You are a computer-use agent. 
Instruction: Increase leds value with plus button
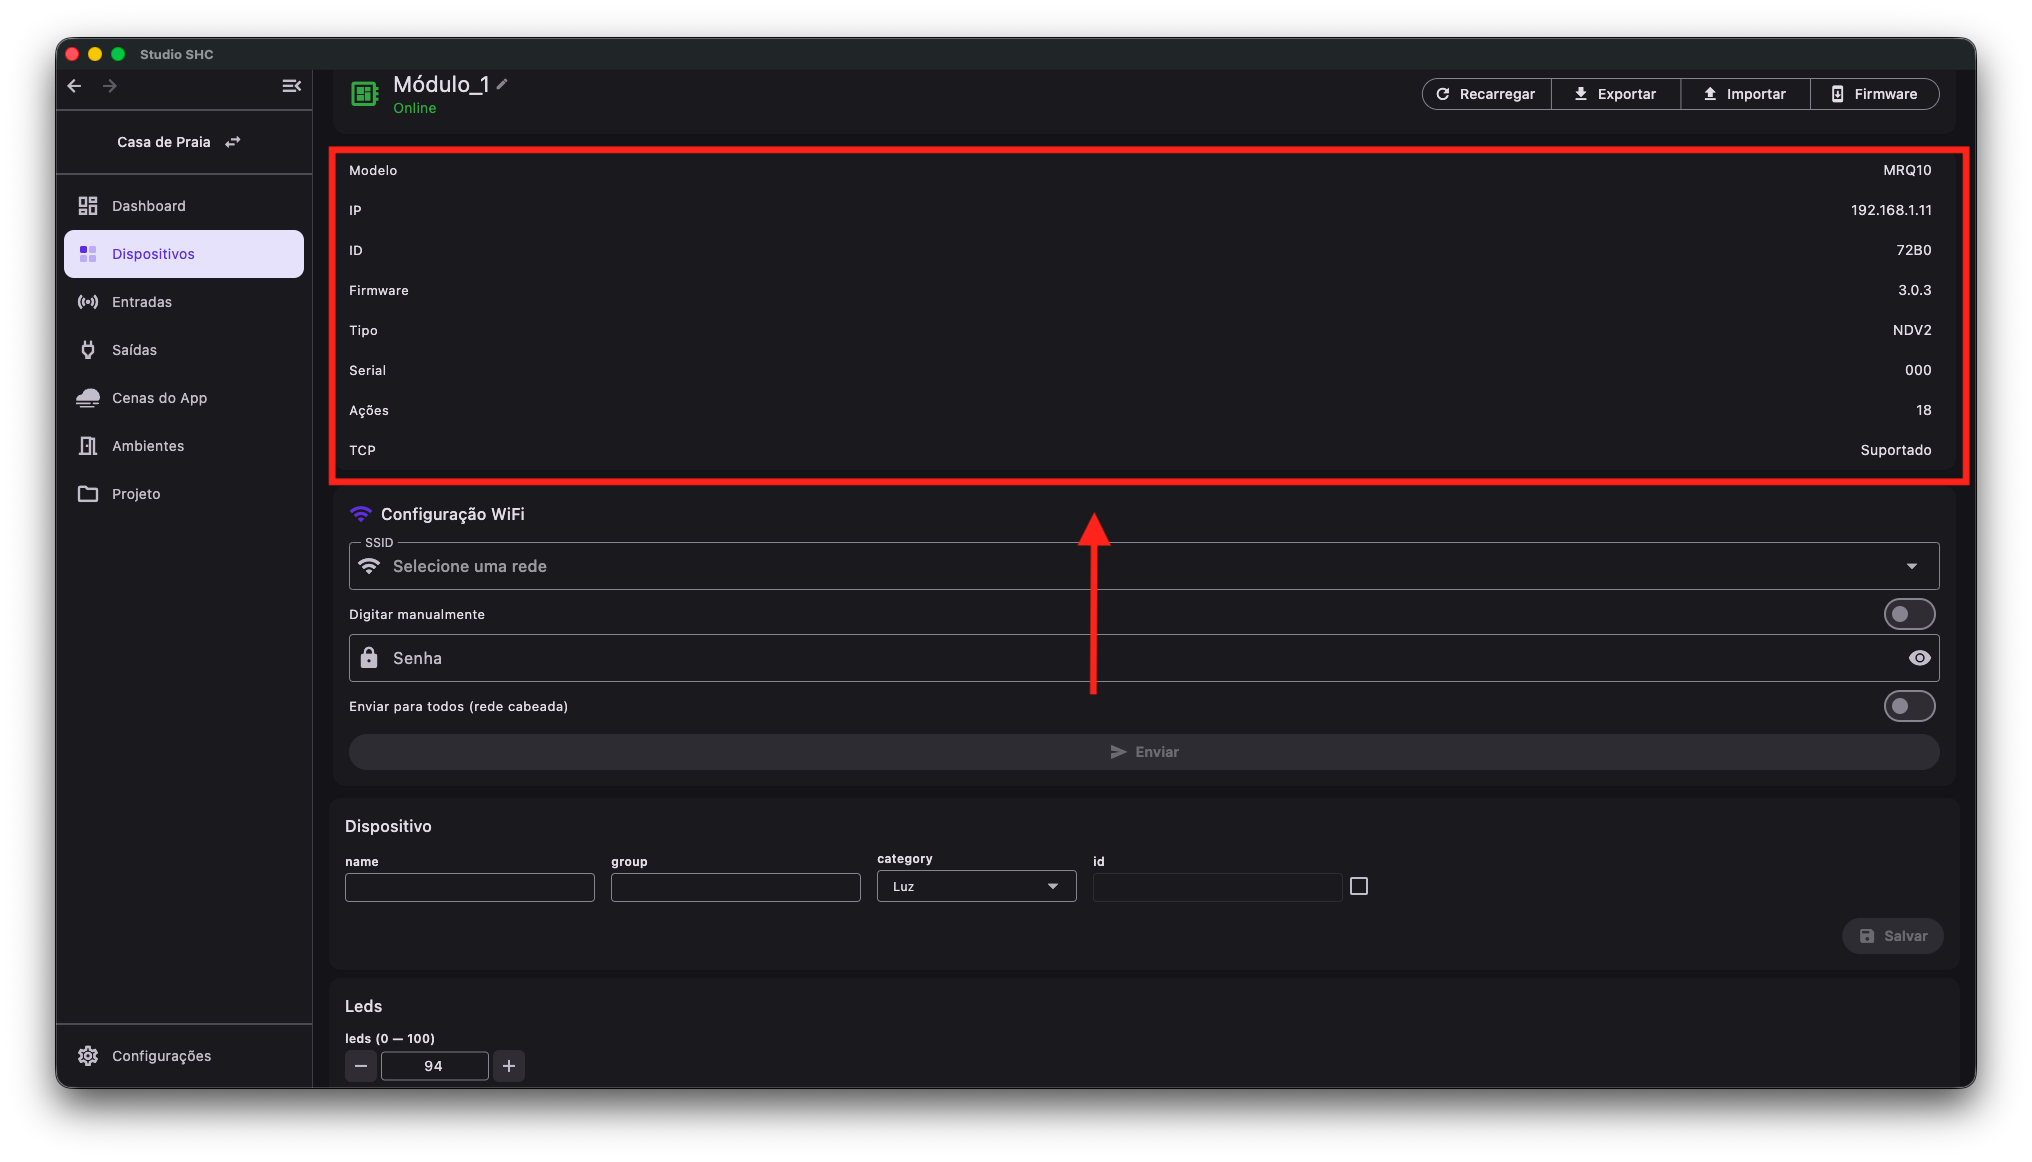pos(509,1066)
